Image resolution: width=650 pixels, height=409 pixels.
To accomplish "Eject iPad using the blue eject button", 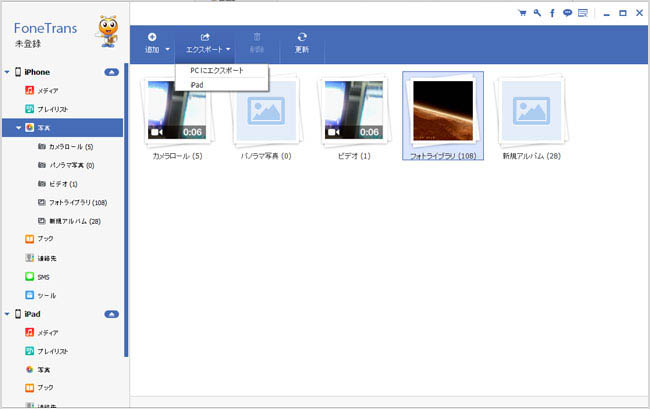I will tap(111, 314).
